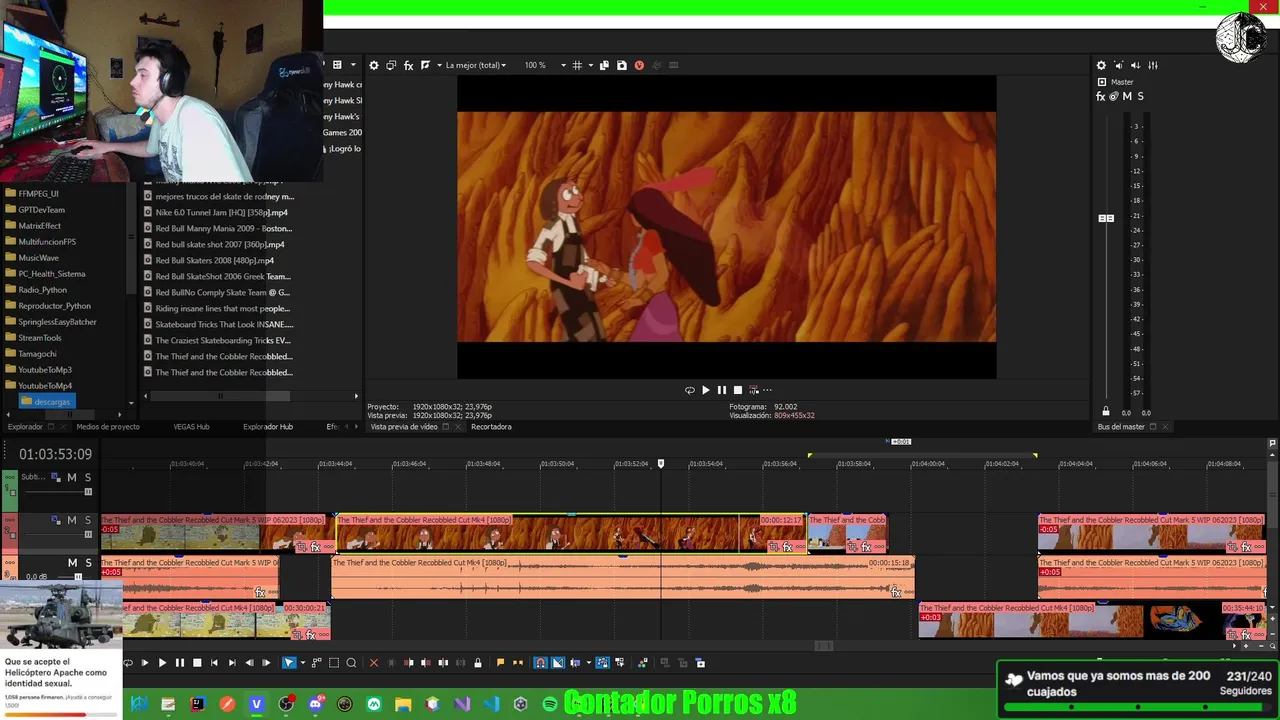Toggle automatic crossfades icon
Image resolution: width=1280 pixels, height=720 pixels.
558,663
